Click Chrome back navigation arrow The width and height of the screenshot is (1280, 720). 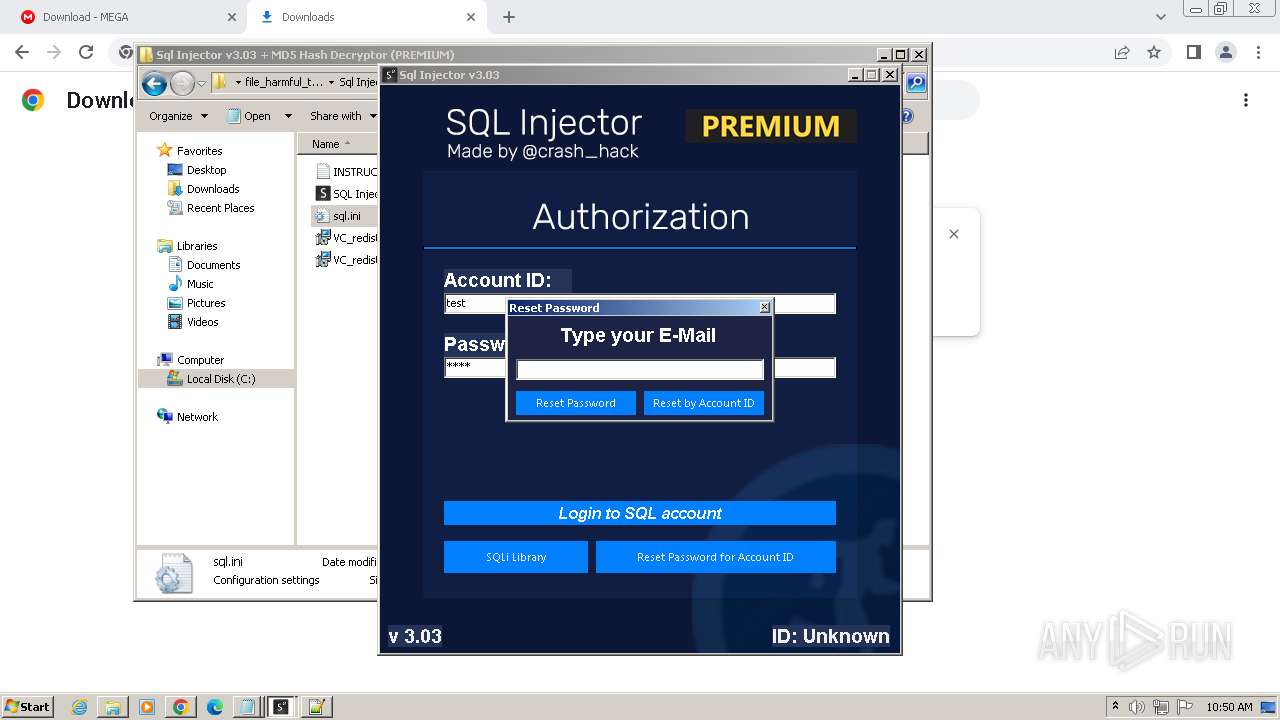[22, 53]
